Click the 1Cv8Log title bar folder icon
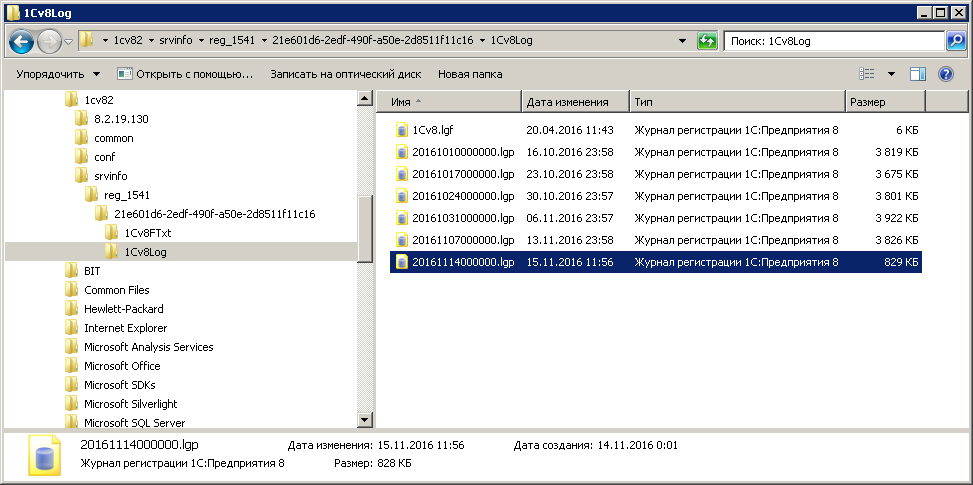Screen dimensions: 973x485 12,13
